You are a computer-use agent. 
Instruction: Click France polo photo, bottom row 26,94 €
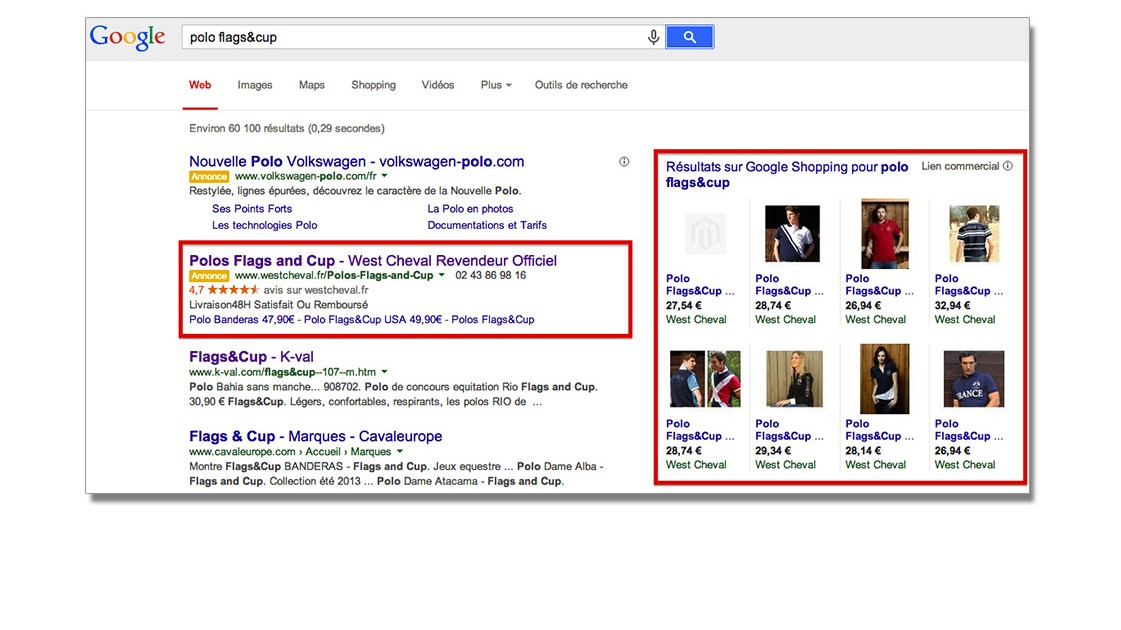[974, 379]
